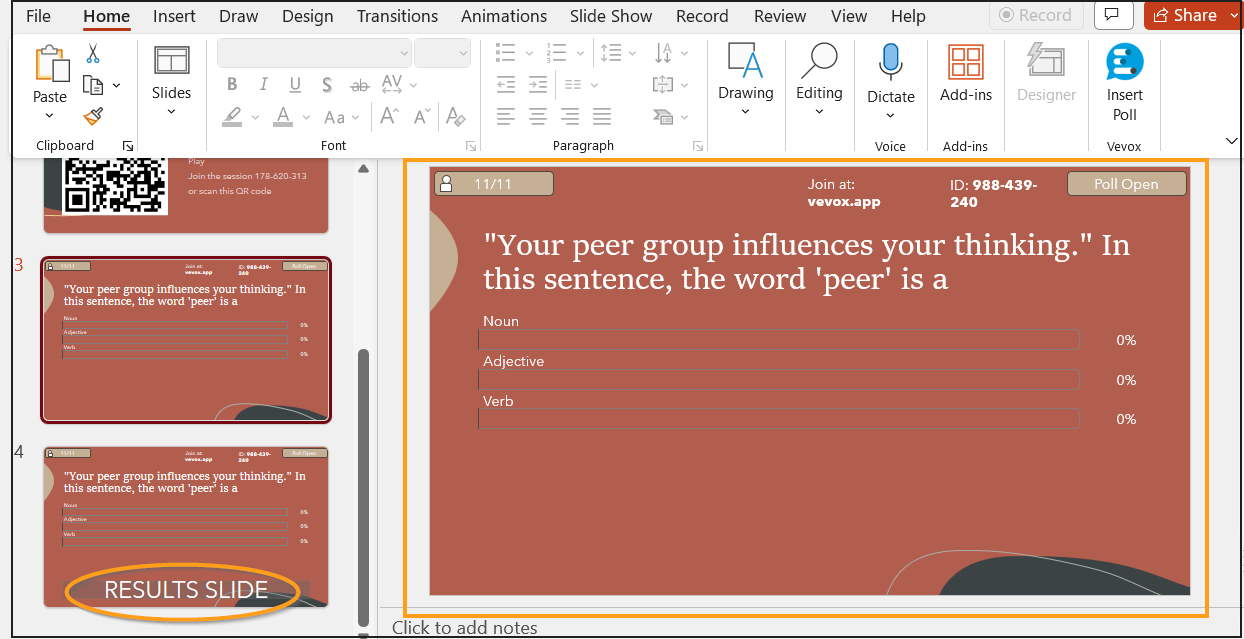Open the font name combo box
Image resolution: width=1244 pixels, height=639 pixels.
[314, 53]
